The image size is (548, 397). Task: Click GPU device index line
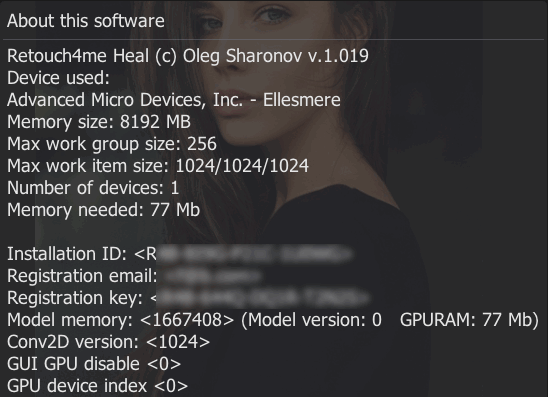[x=98, y=386]
